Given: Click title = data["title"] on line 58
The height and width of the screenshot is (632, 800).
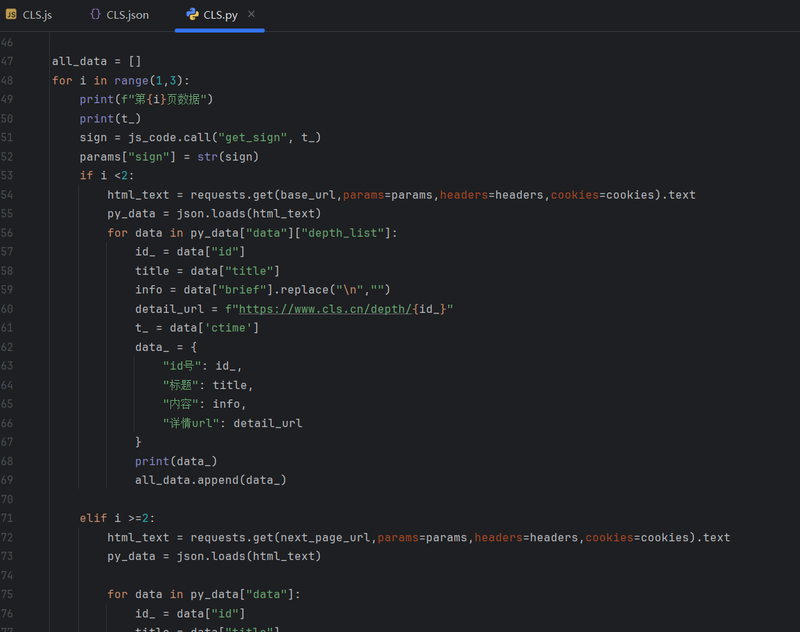Looking at the screenshot, I should tap(207, 271).
